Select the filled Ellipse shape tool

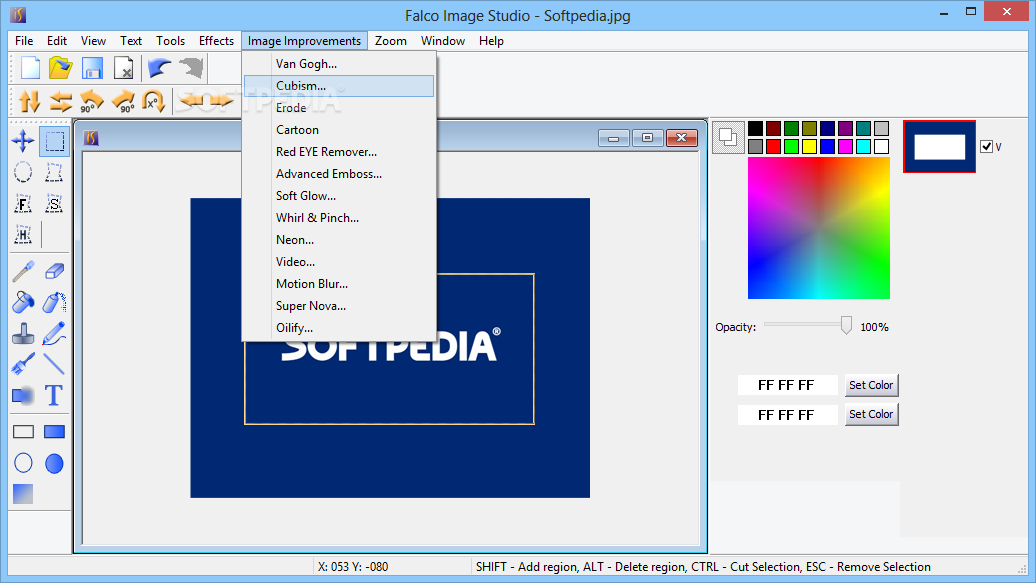point(54,463)
